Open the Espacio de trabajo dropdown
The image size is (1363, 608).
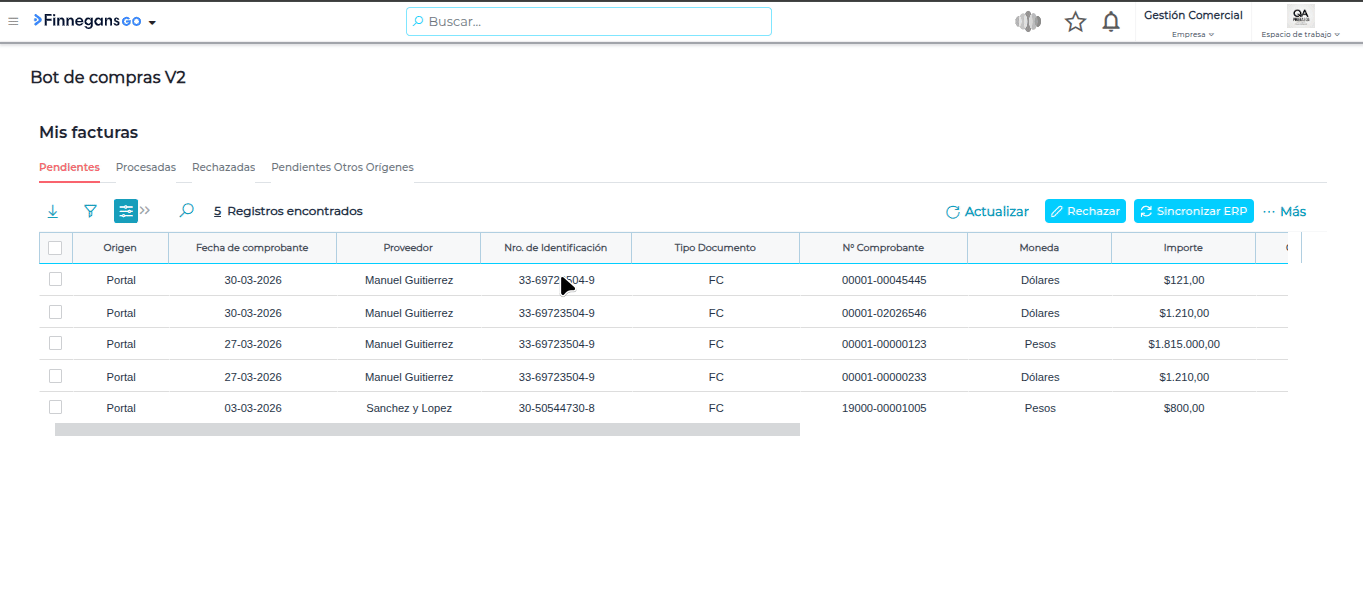coord(1300,34)
